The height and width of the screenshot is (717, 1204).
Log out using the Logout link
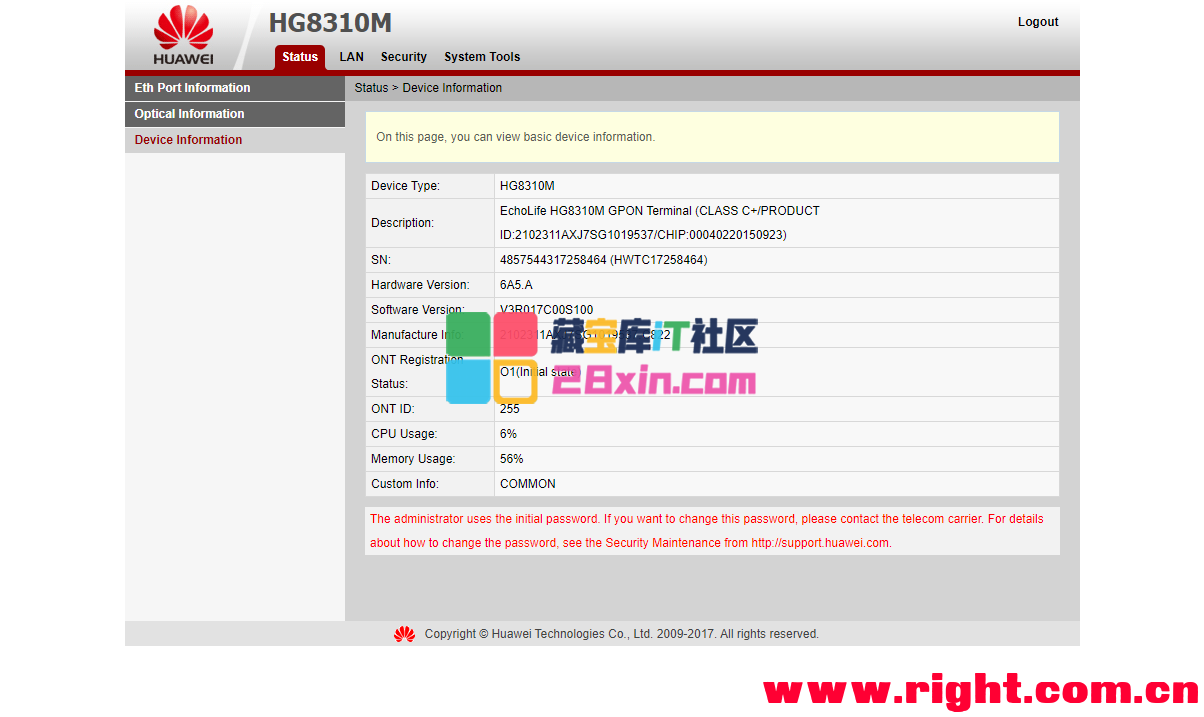click(1037, 22)
